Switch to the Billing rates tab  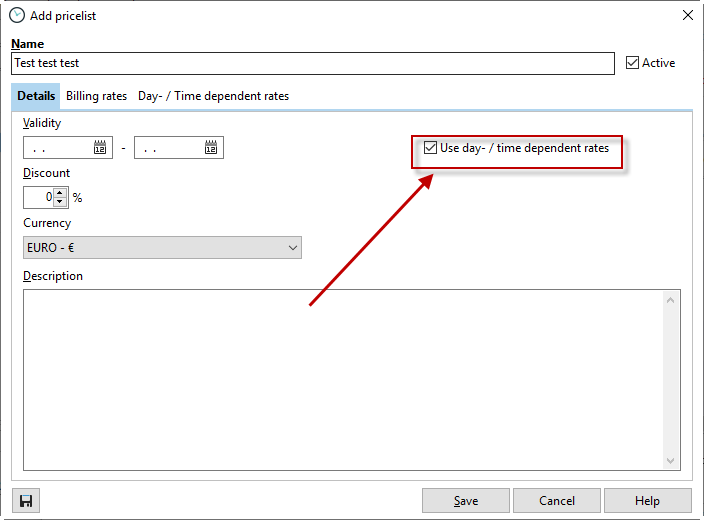(x=97, y=96)
